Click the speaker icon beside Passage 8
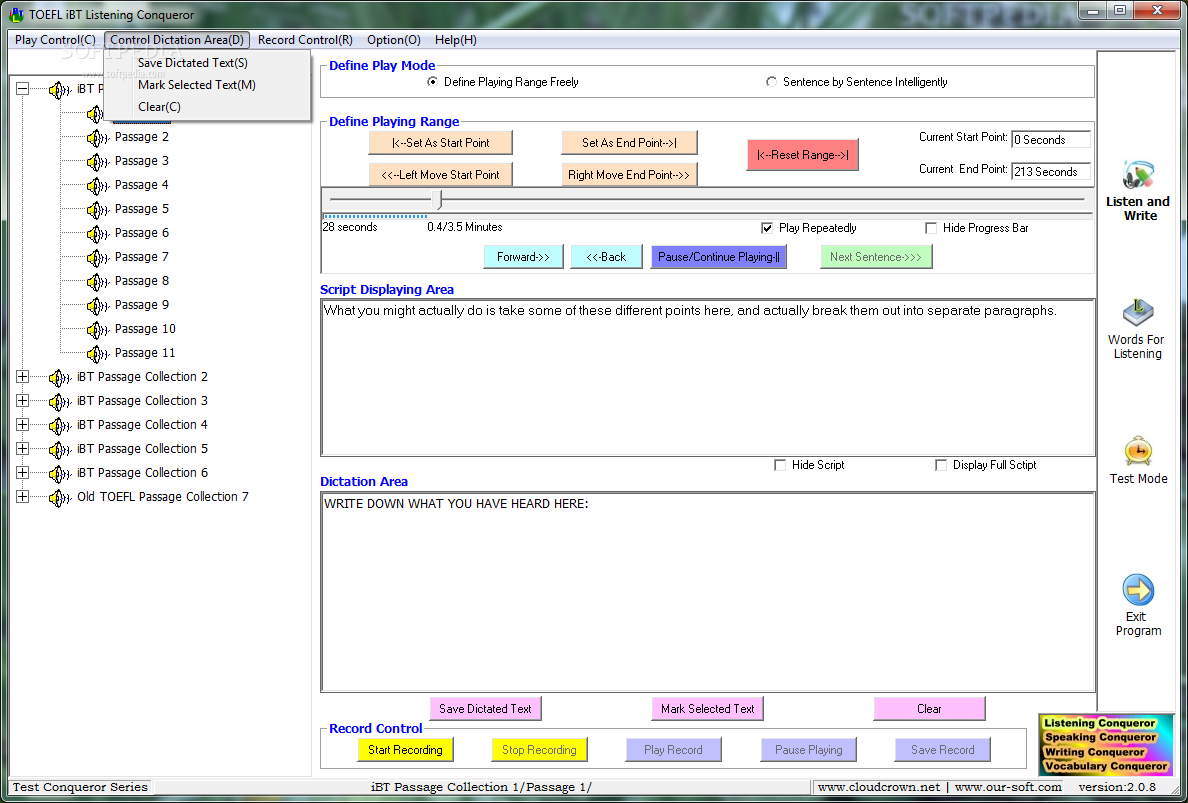1188x803 pixels. pos(98,281)
